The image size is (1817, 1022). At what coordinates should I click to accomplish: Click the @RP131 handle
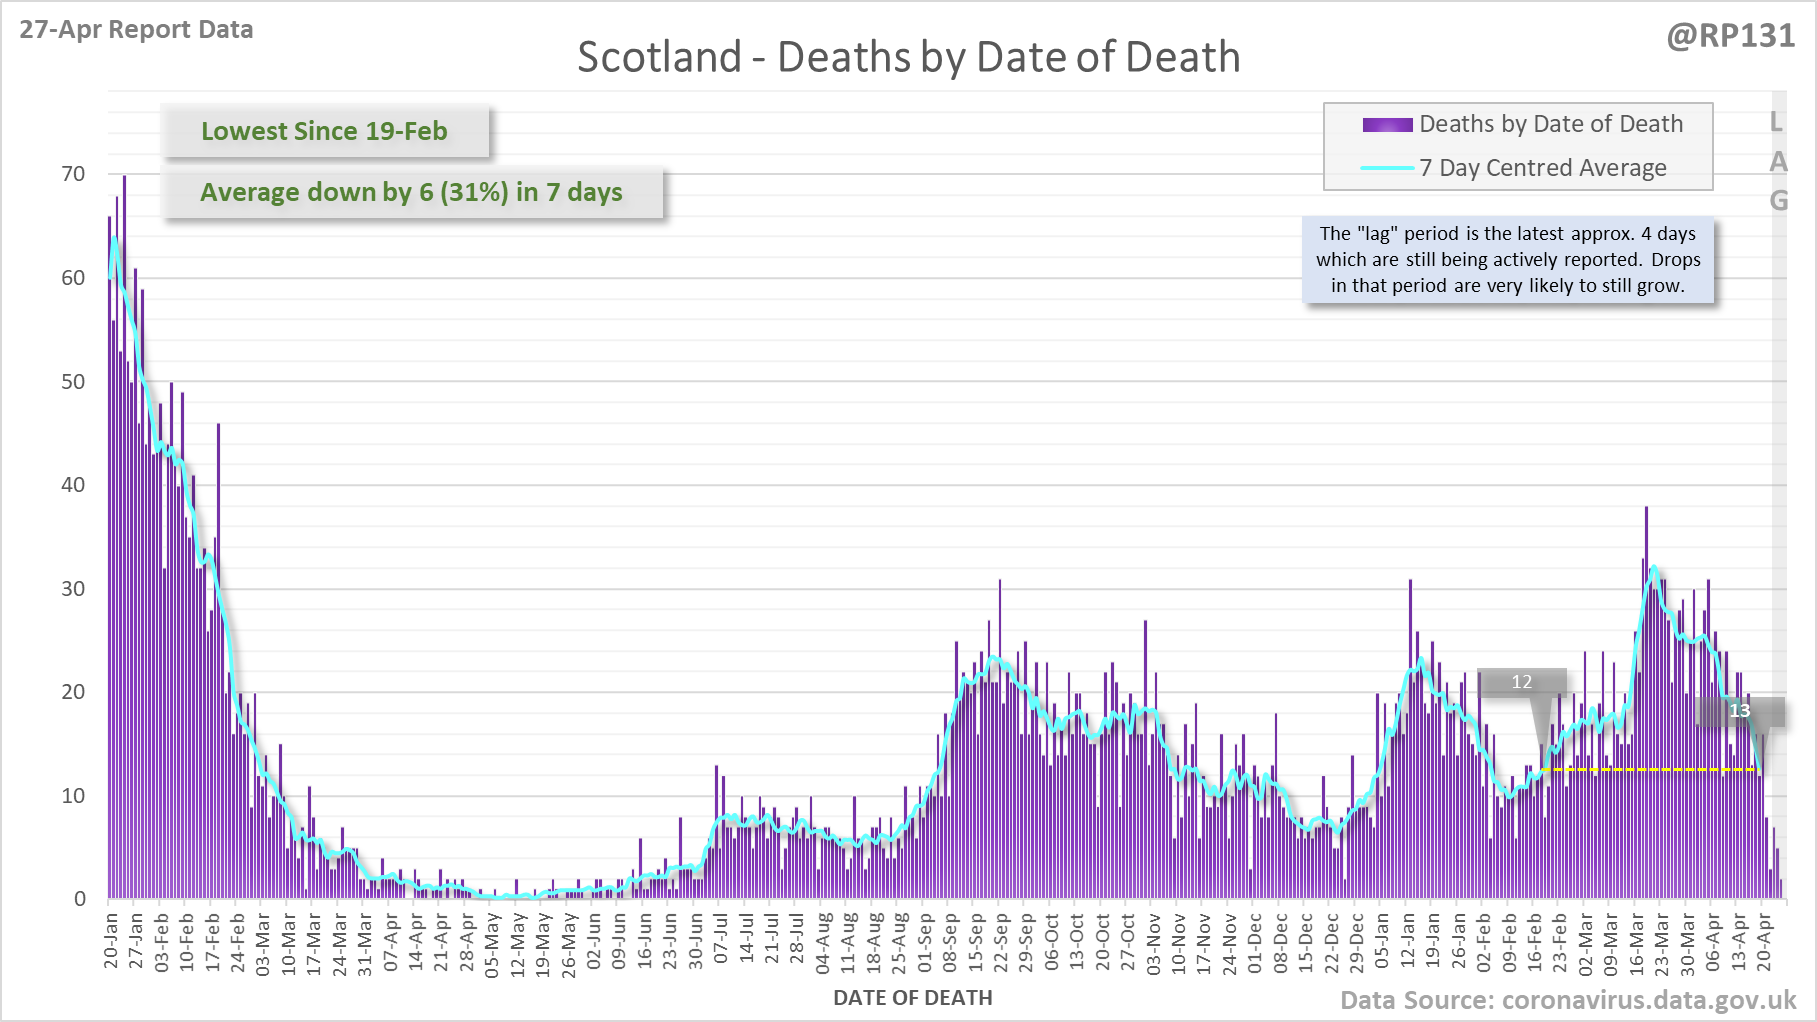click(x=1729, y=36)
